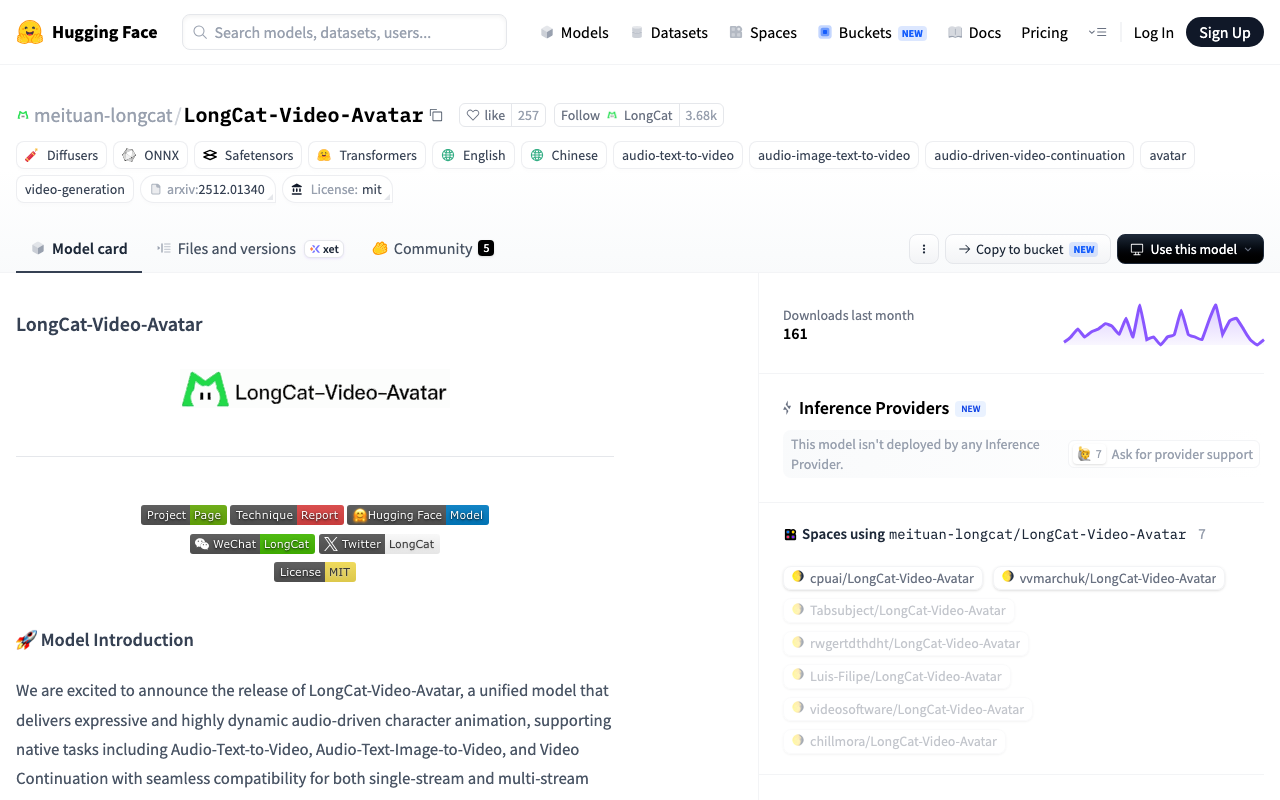The height and width of the screenshot is (800, 1280).
Task: Click the LongCat-Video-Avatar logo banner image
Action: tap(314, 390)
